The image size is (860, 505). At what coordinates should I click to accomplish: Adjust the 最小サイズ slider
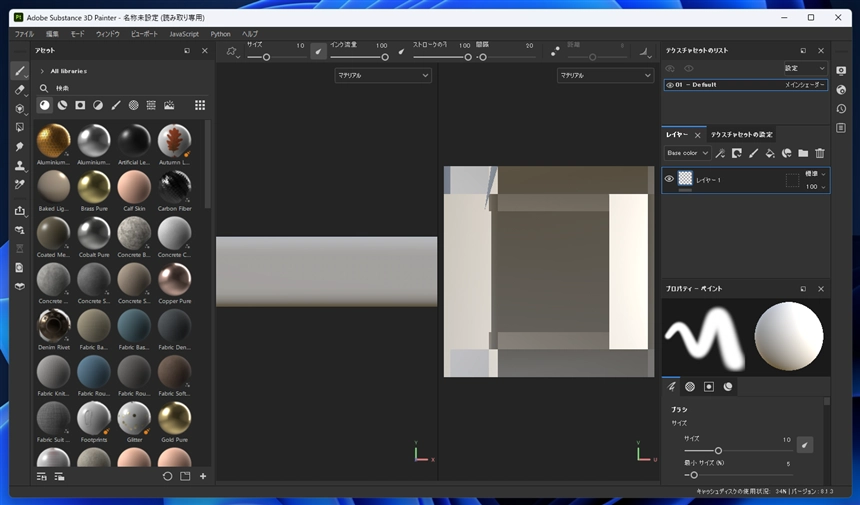tap(738, 475)
